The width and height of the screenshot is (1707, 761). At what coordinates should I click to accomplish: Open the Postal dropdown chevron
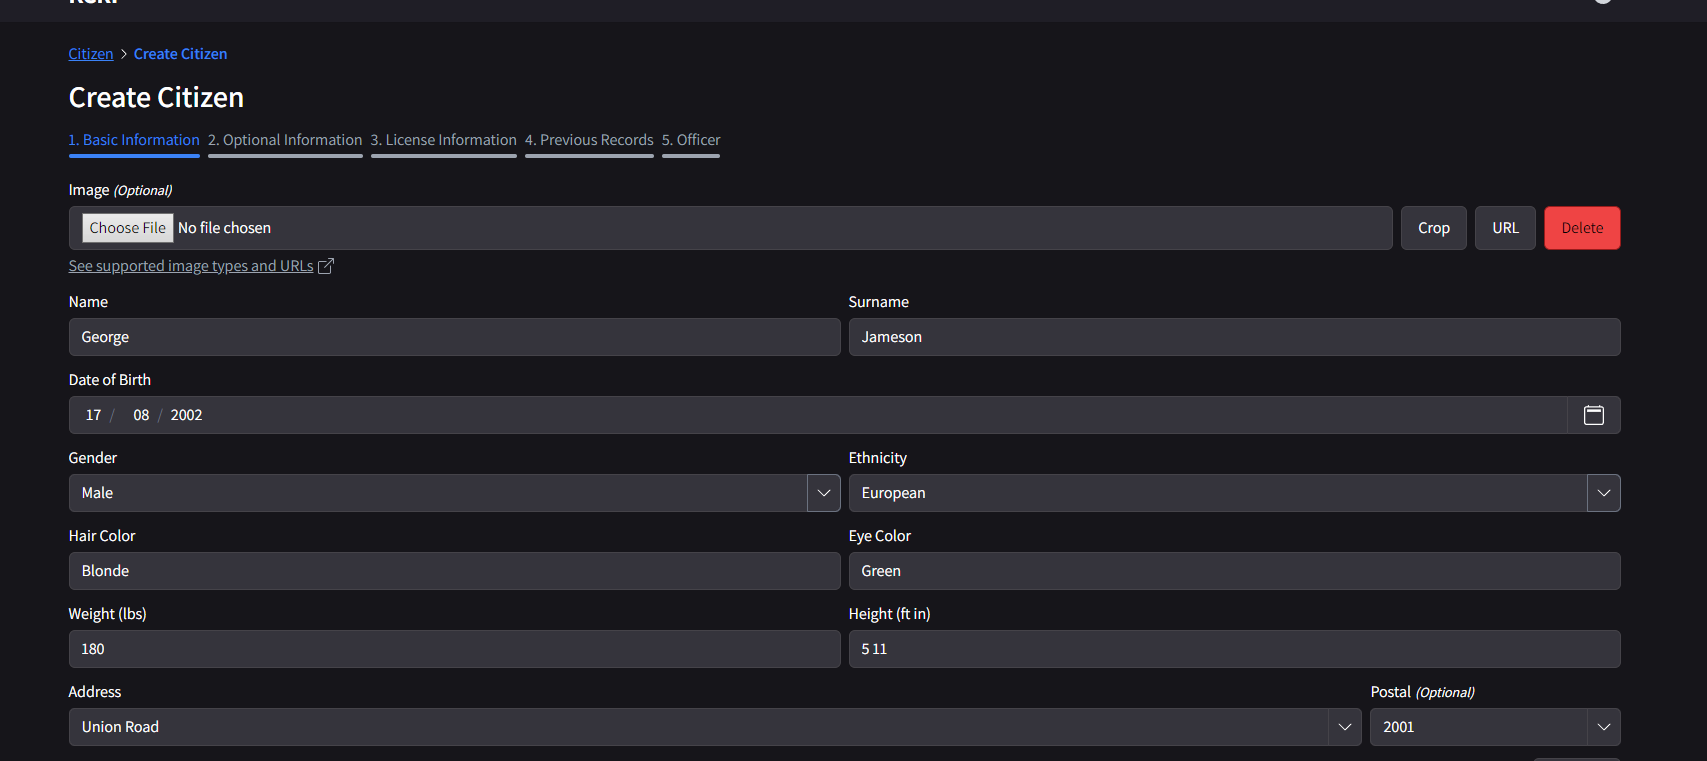[x=1603, y=727]
